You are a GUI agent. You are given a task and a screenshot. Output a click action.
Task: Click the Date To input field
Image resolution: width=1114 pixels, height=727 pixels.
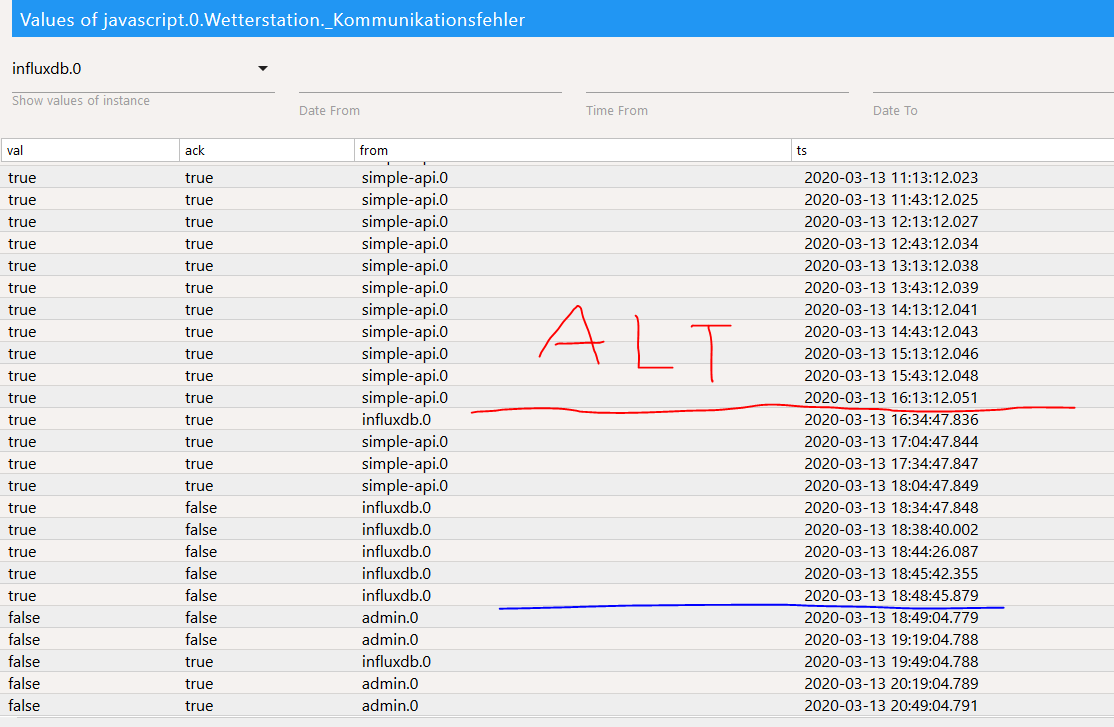tap(993, 78)
